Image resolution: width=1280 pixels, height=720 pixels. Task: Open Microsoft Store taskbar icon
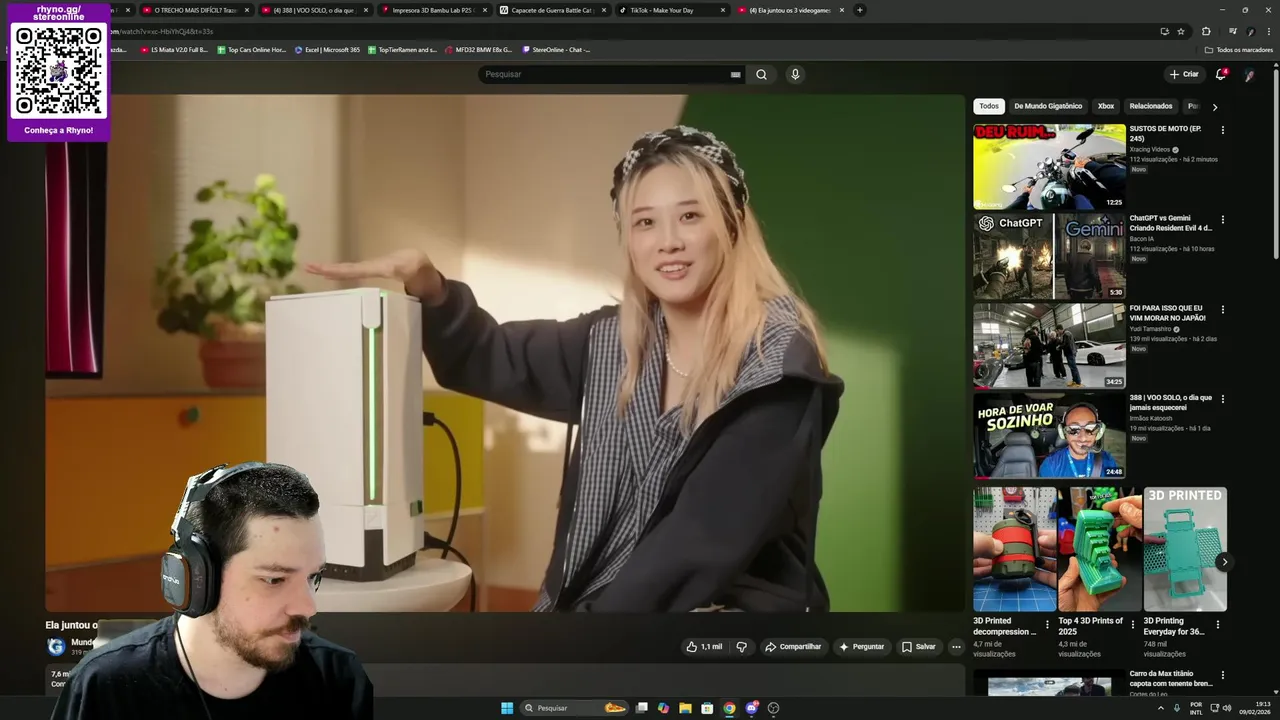coord(707,708)
